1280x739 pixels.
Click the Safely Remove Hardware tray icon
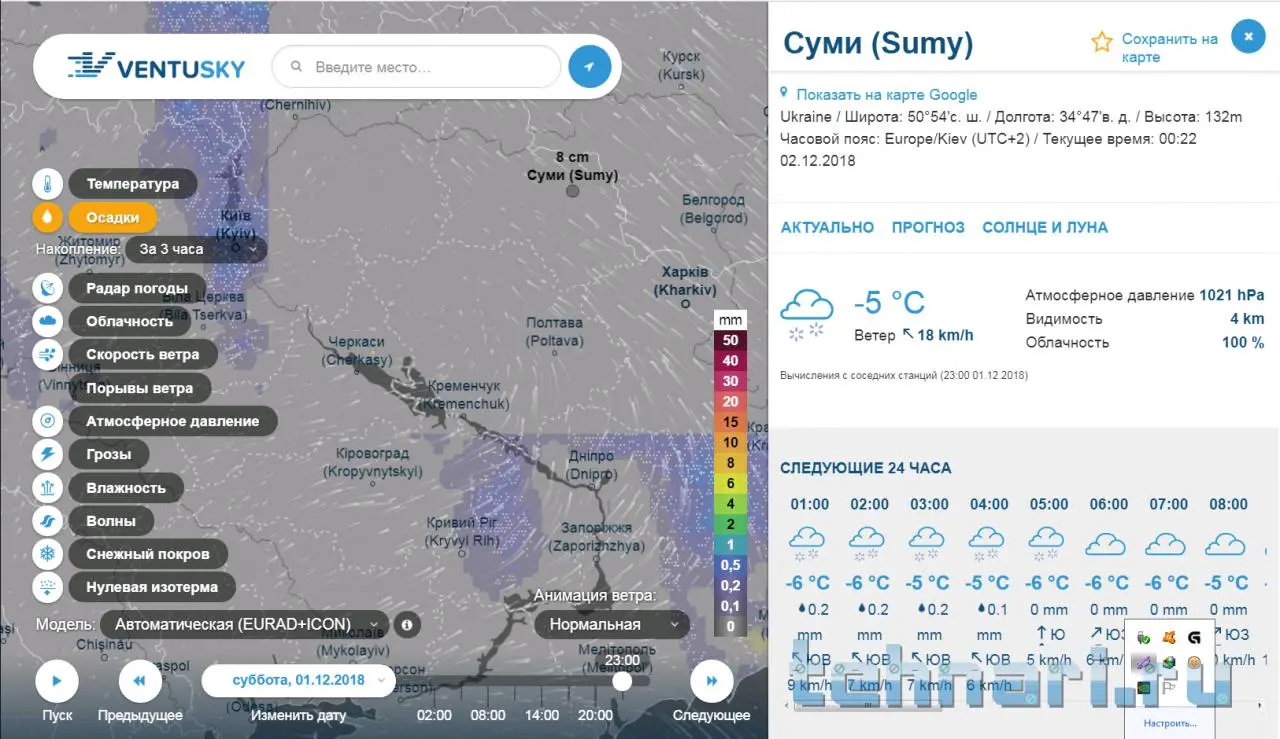tap(1143, 637)
